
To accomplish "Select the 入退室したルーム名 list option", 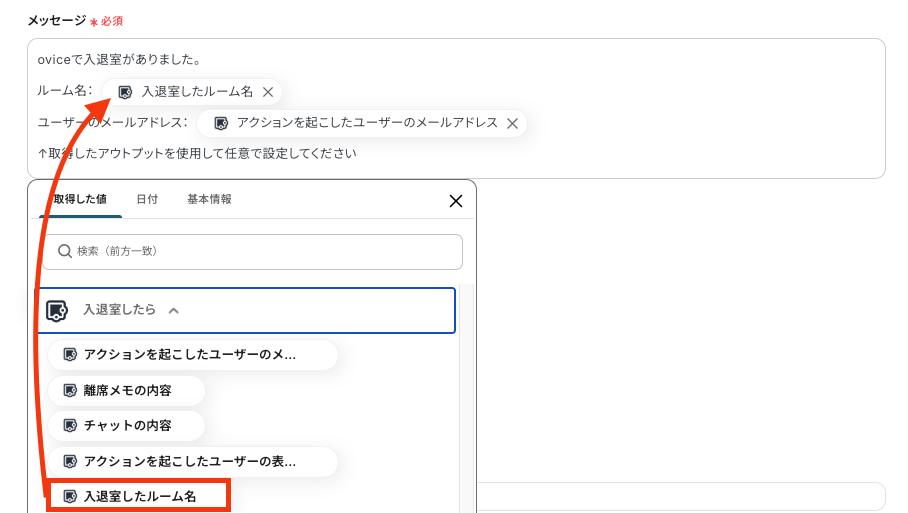I will click(x=139, y=496).
